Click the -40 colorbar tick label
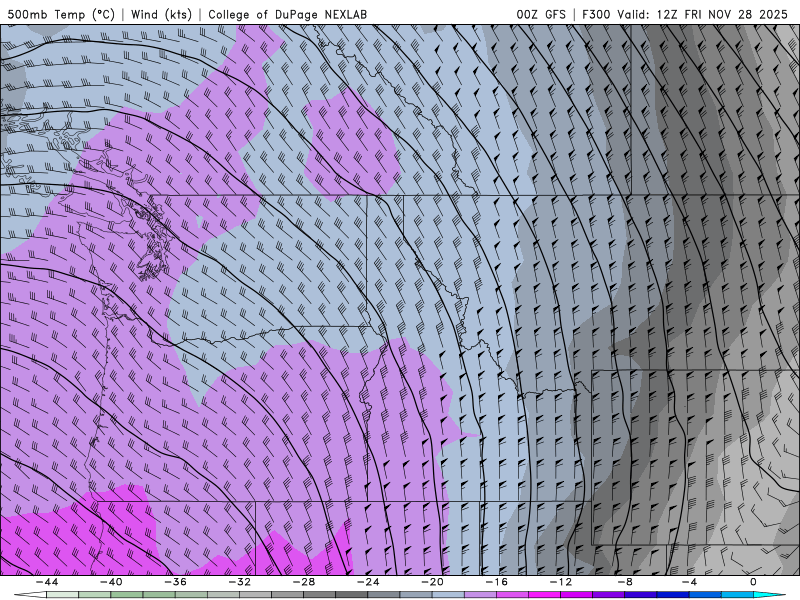 coord(111,582)
